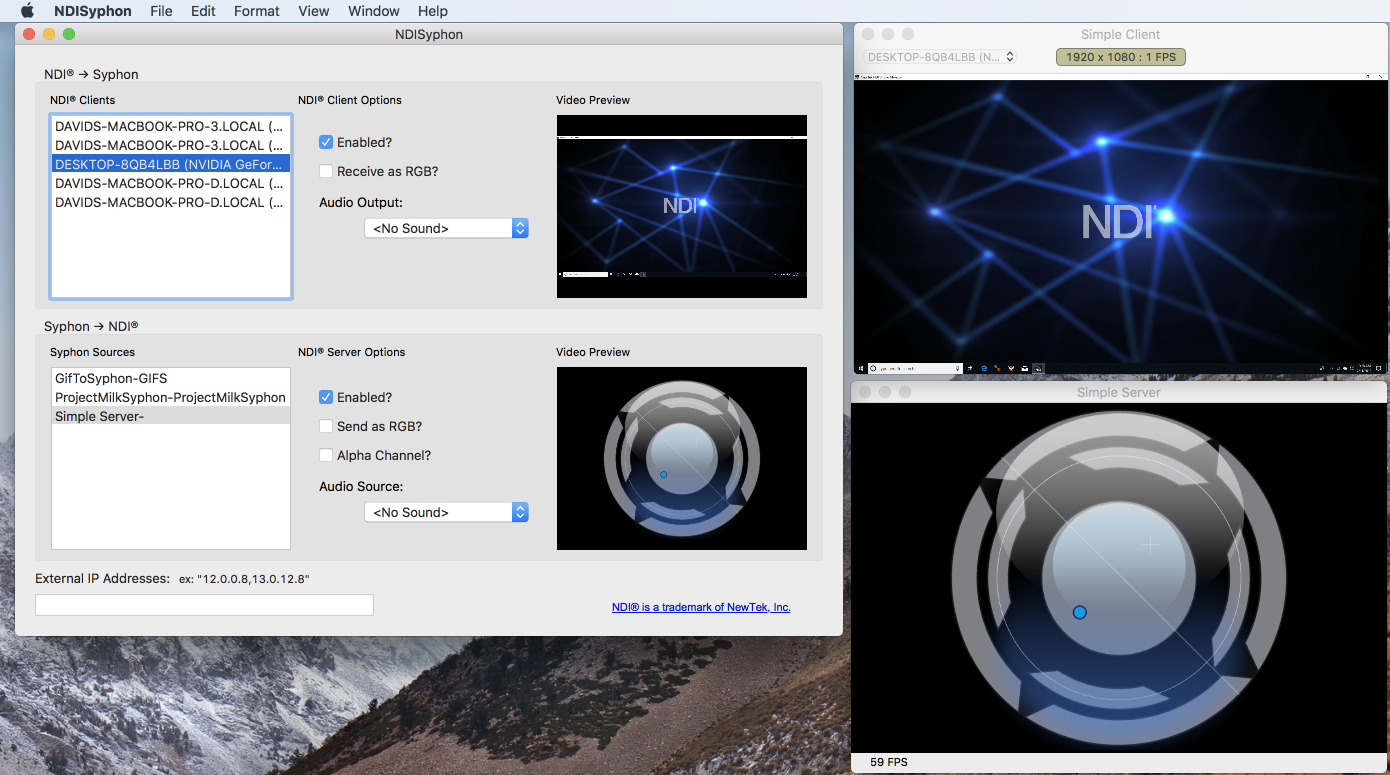1390x775 pixels.
Task: Toggle Enabled? under NDI Server Options
Action: 326,397
